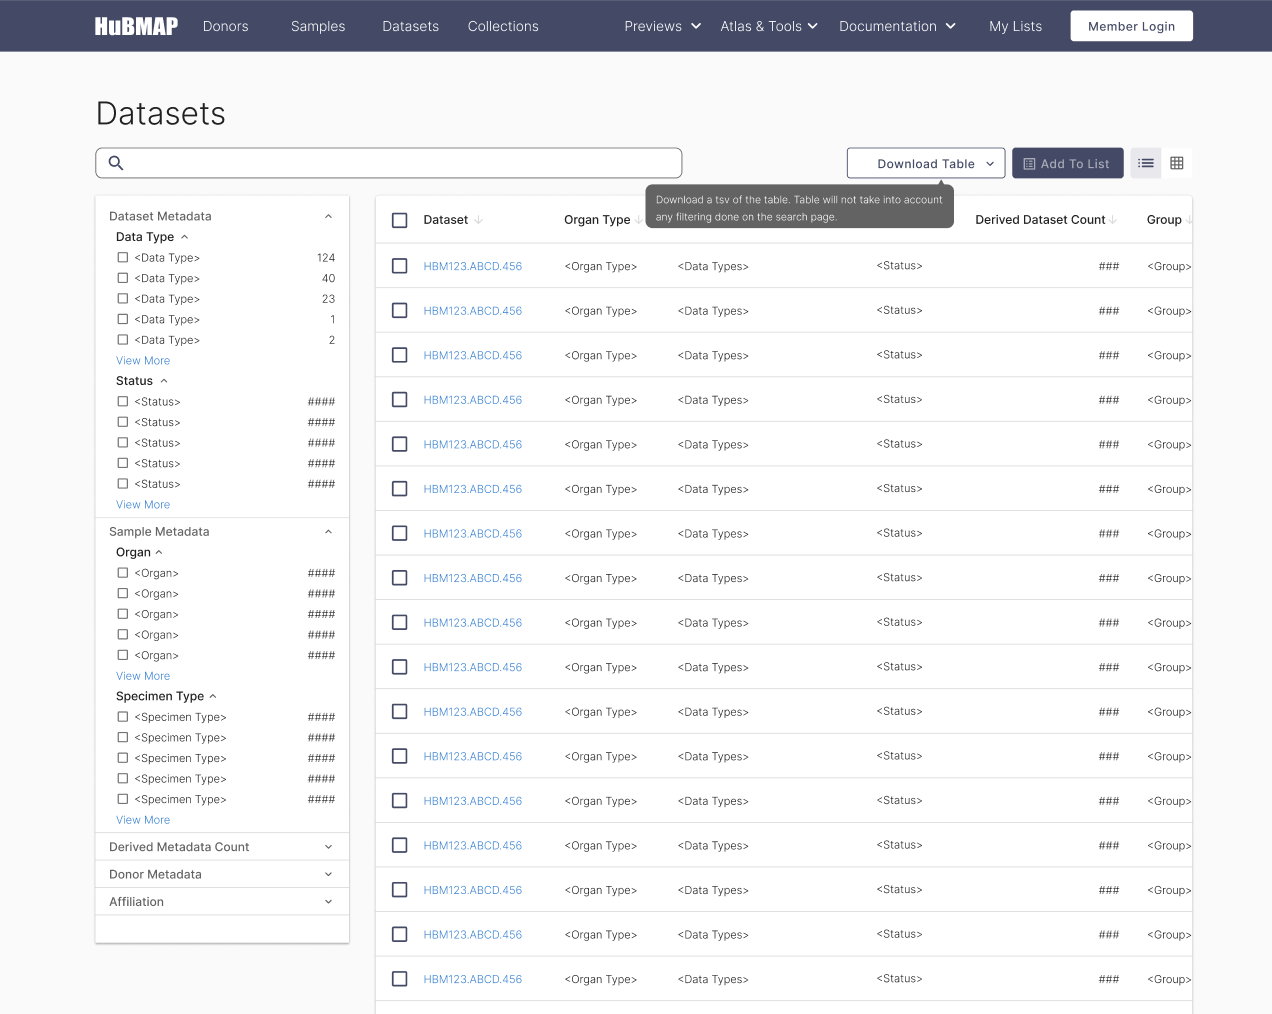
Task: Click the Member Login button
Action: [x=1131, y=25]
